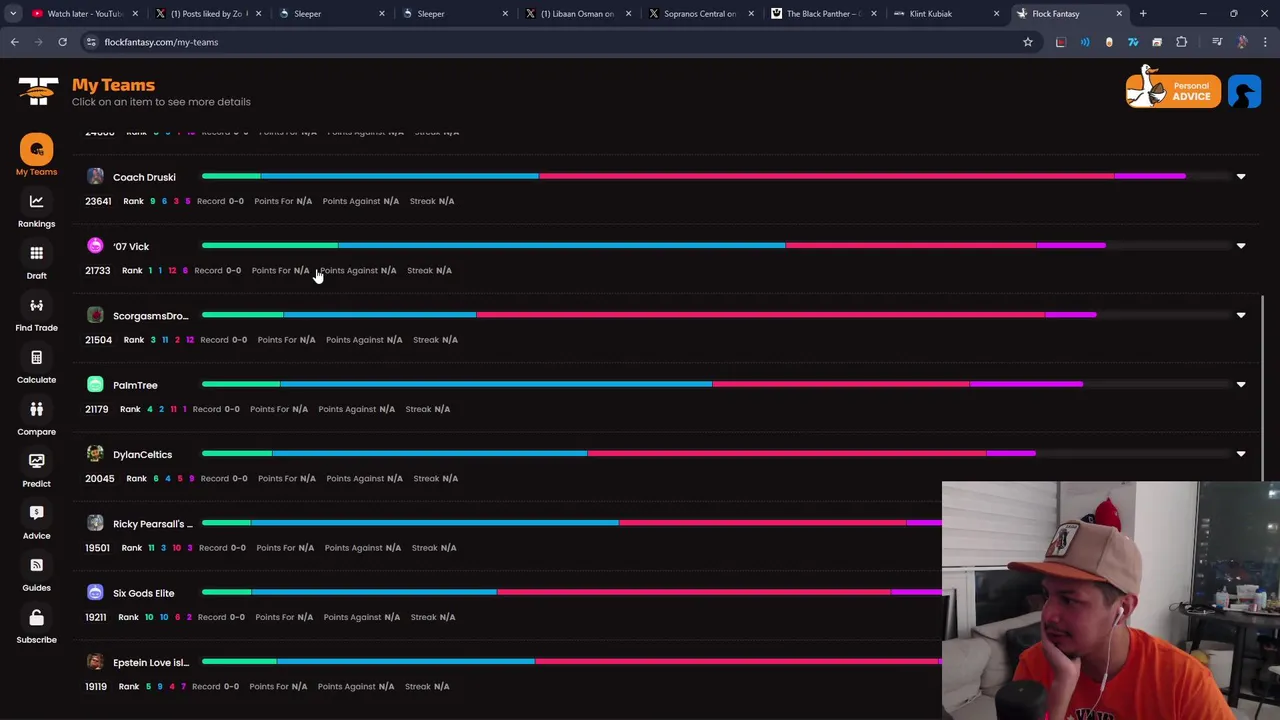The height and width of the screenshot is (720, 1280).
Task: Click the PalmTree team avatar
Action: pyautogui.click(x=95, y=385)
